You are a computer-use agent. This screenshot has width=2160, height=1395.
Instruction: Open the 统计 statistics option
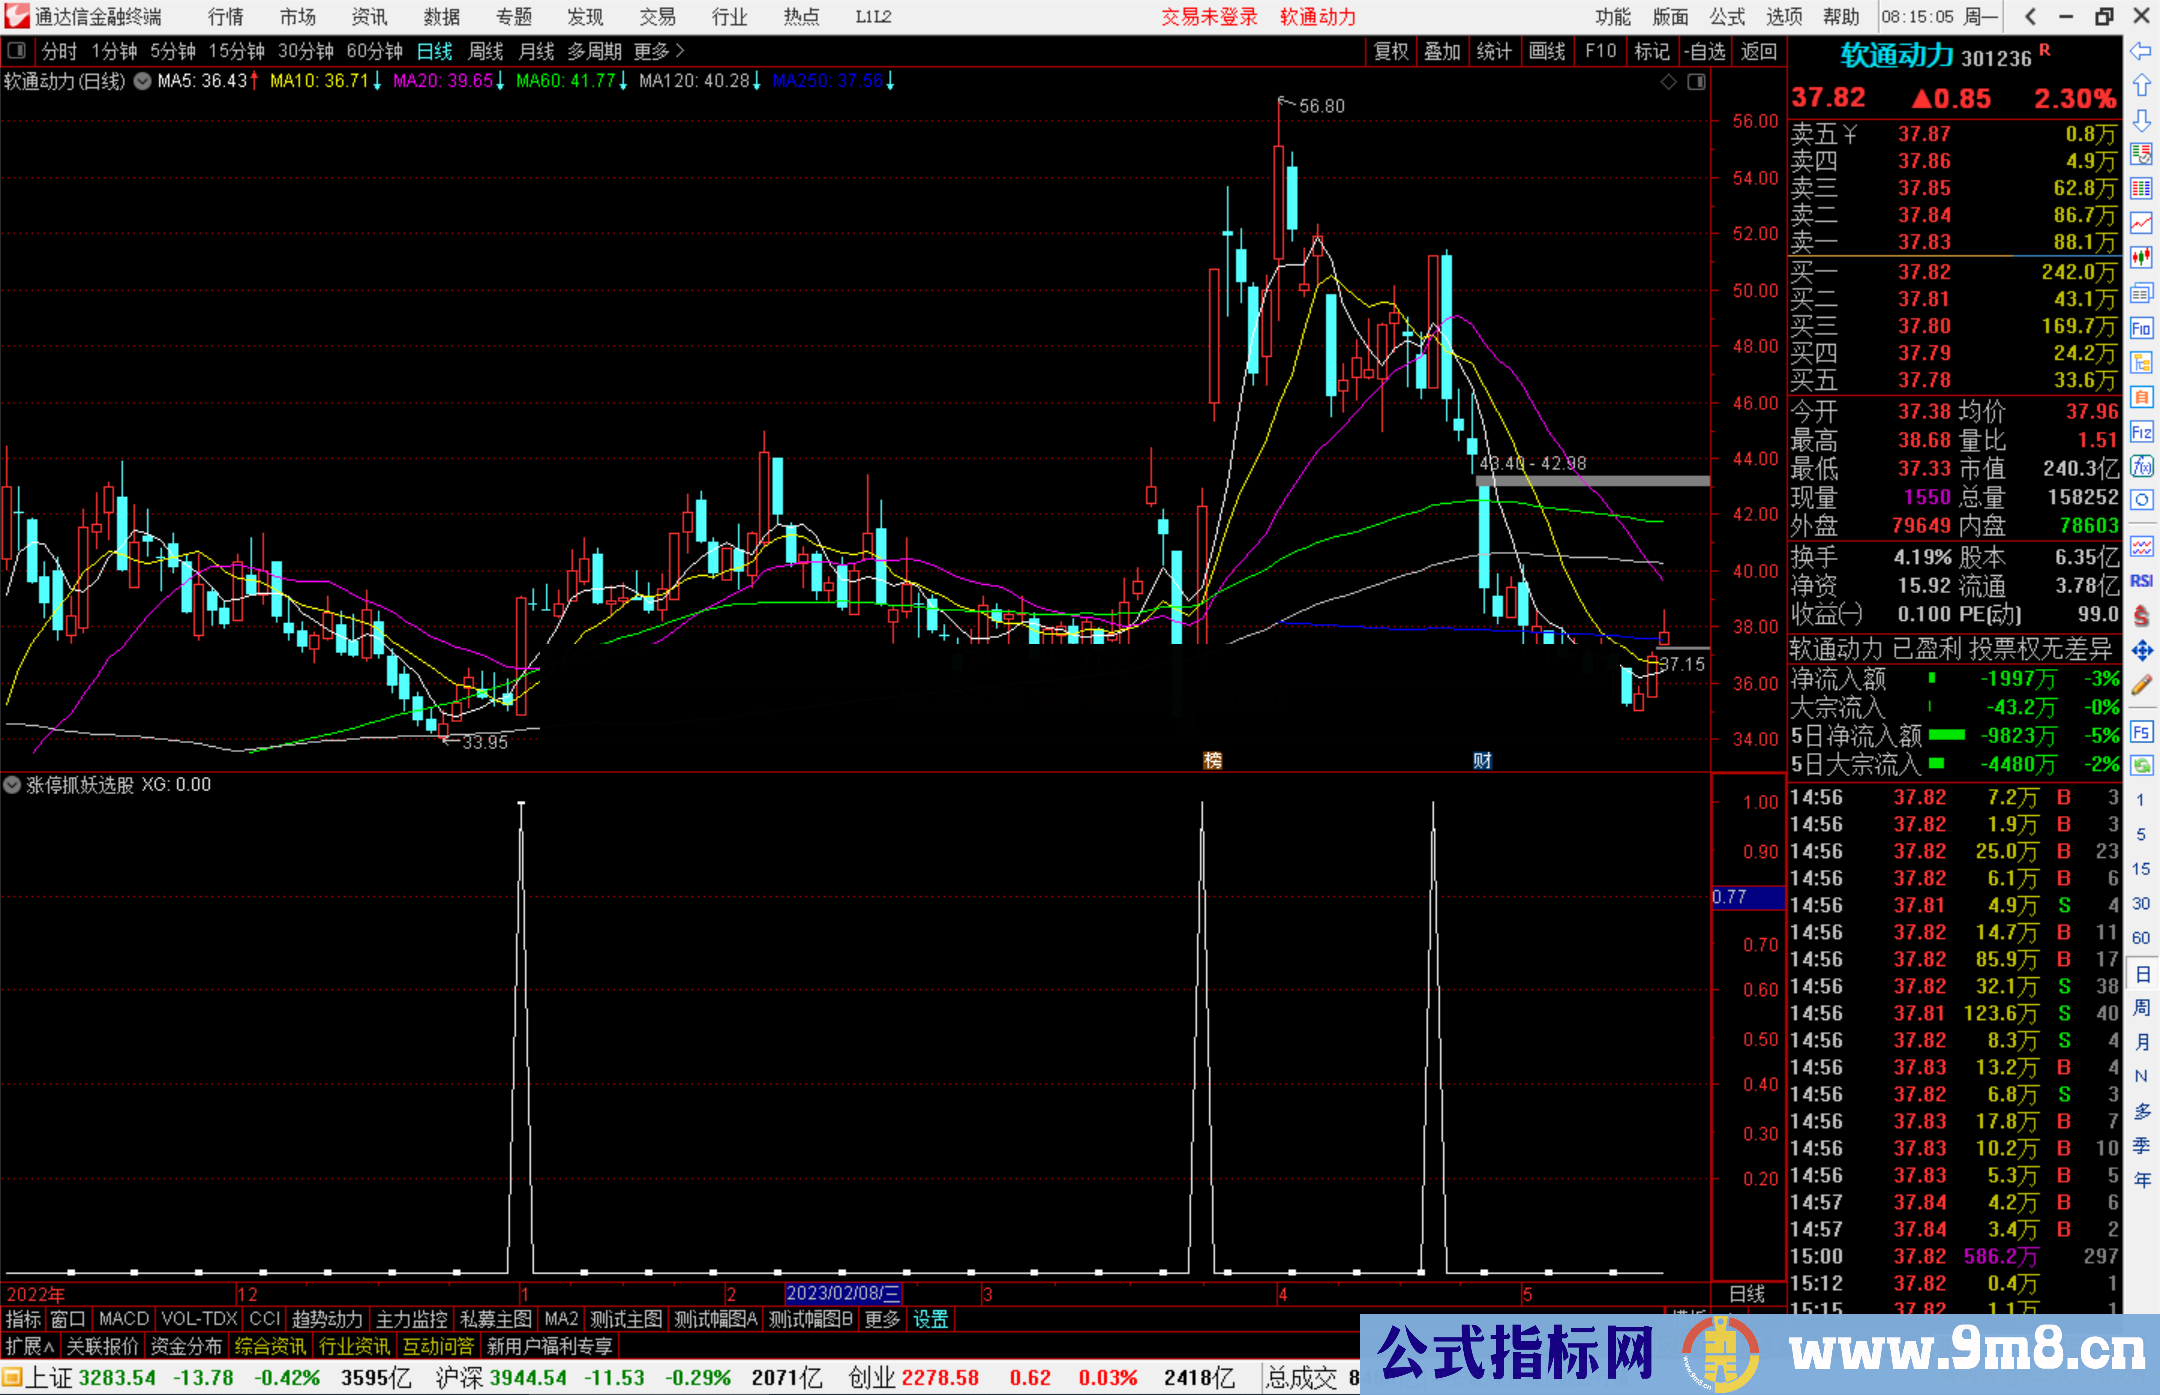pos(1495,51)
